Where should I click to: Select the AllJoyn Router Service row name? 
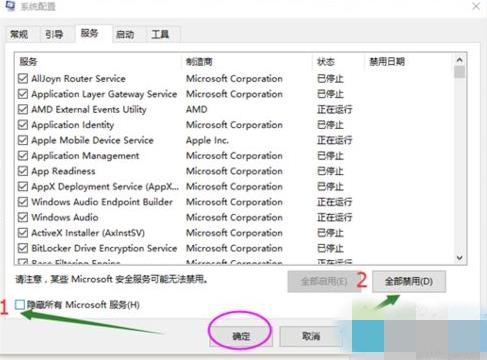click(79, 79)
